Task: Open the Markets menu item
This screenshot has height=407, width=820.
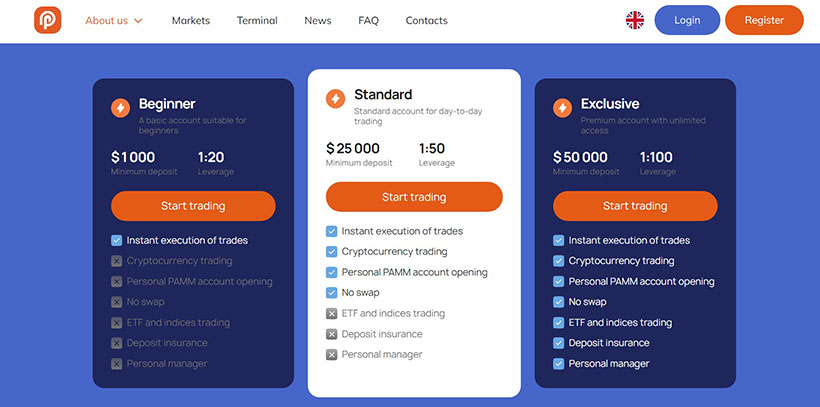Action: pos(191,20)
